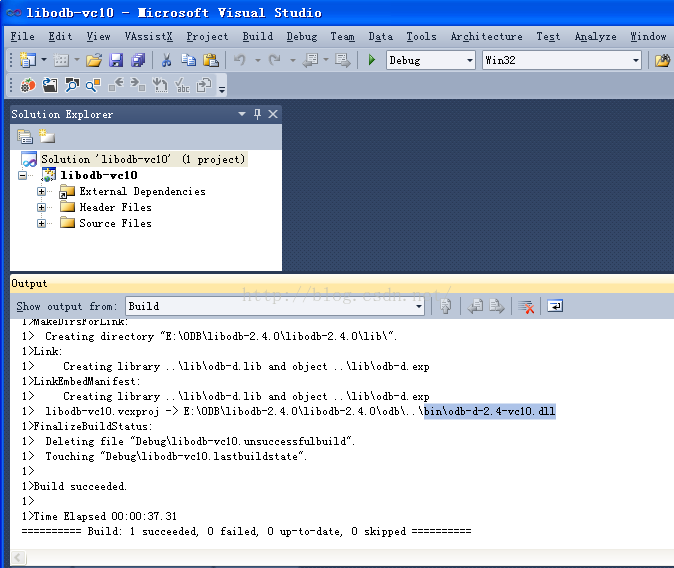Click the VA find symbol binoculars icon
The height and width of the screenshot is (568, 674).
point(72,85)
